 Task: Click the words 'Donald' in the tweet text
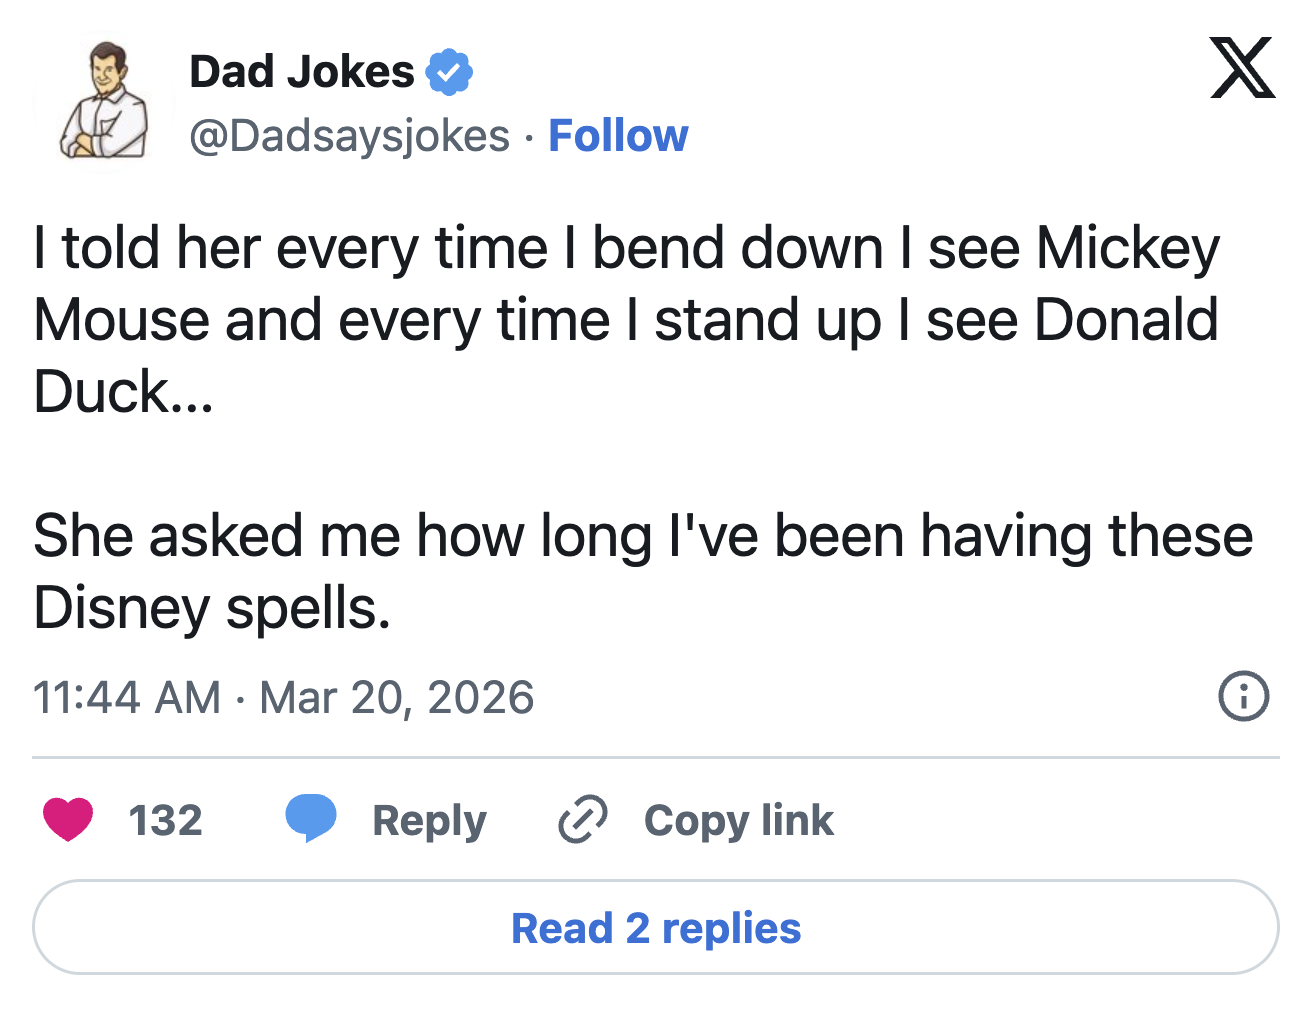click(1126, 320)
